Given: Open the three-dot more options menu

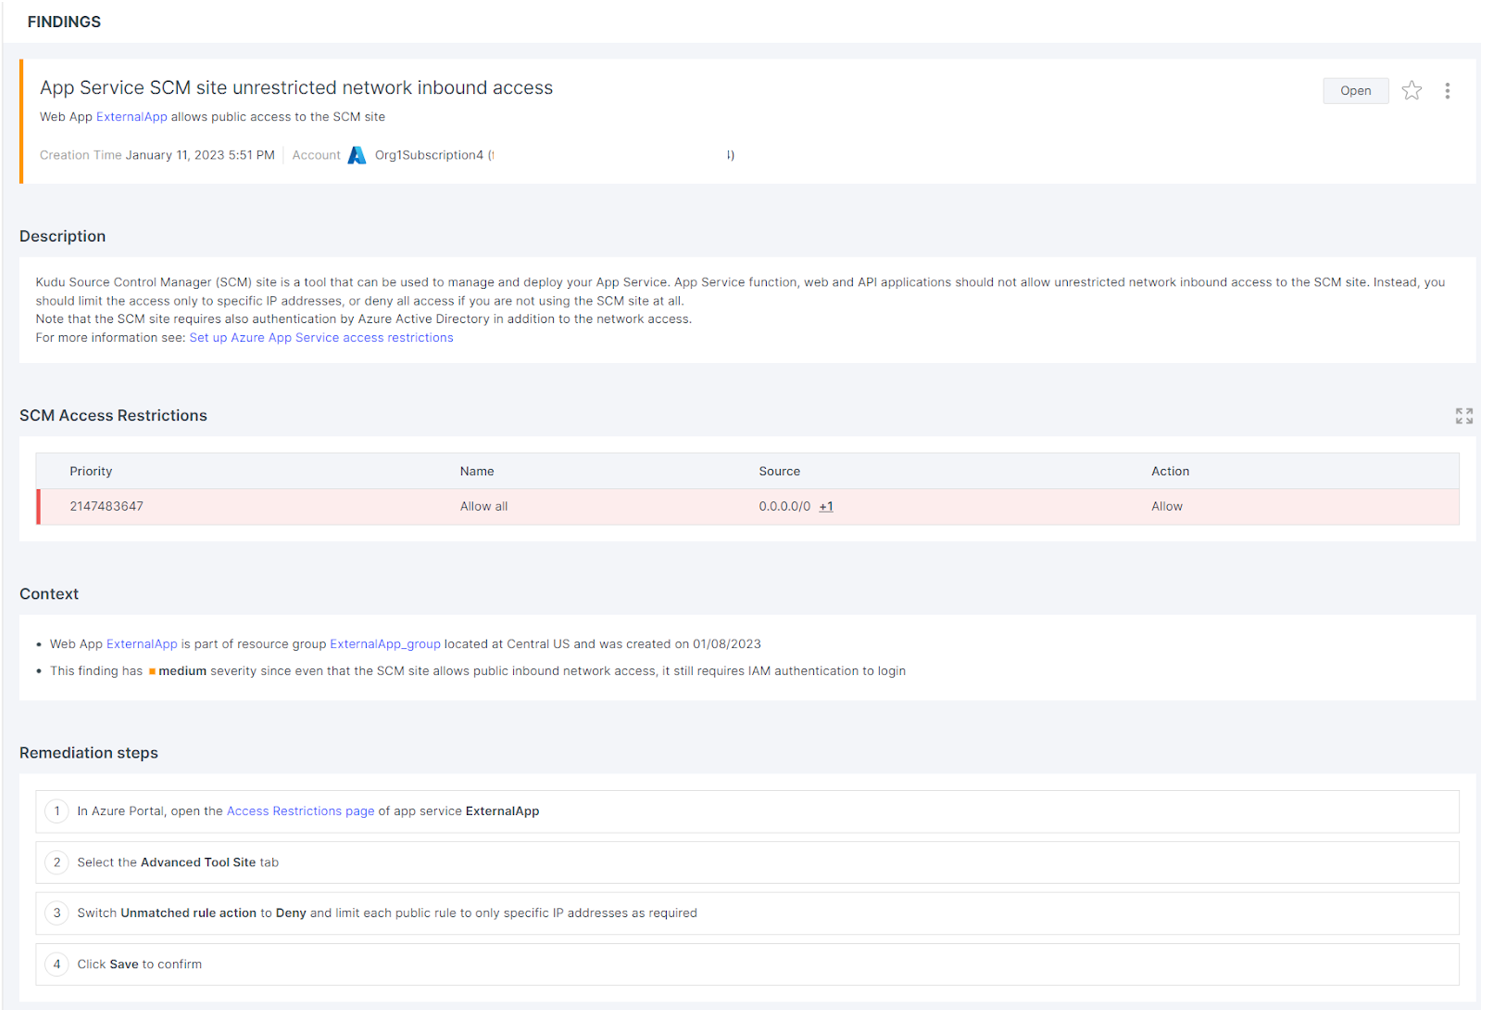Looking at the screenshot, I should point(1447,91).
